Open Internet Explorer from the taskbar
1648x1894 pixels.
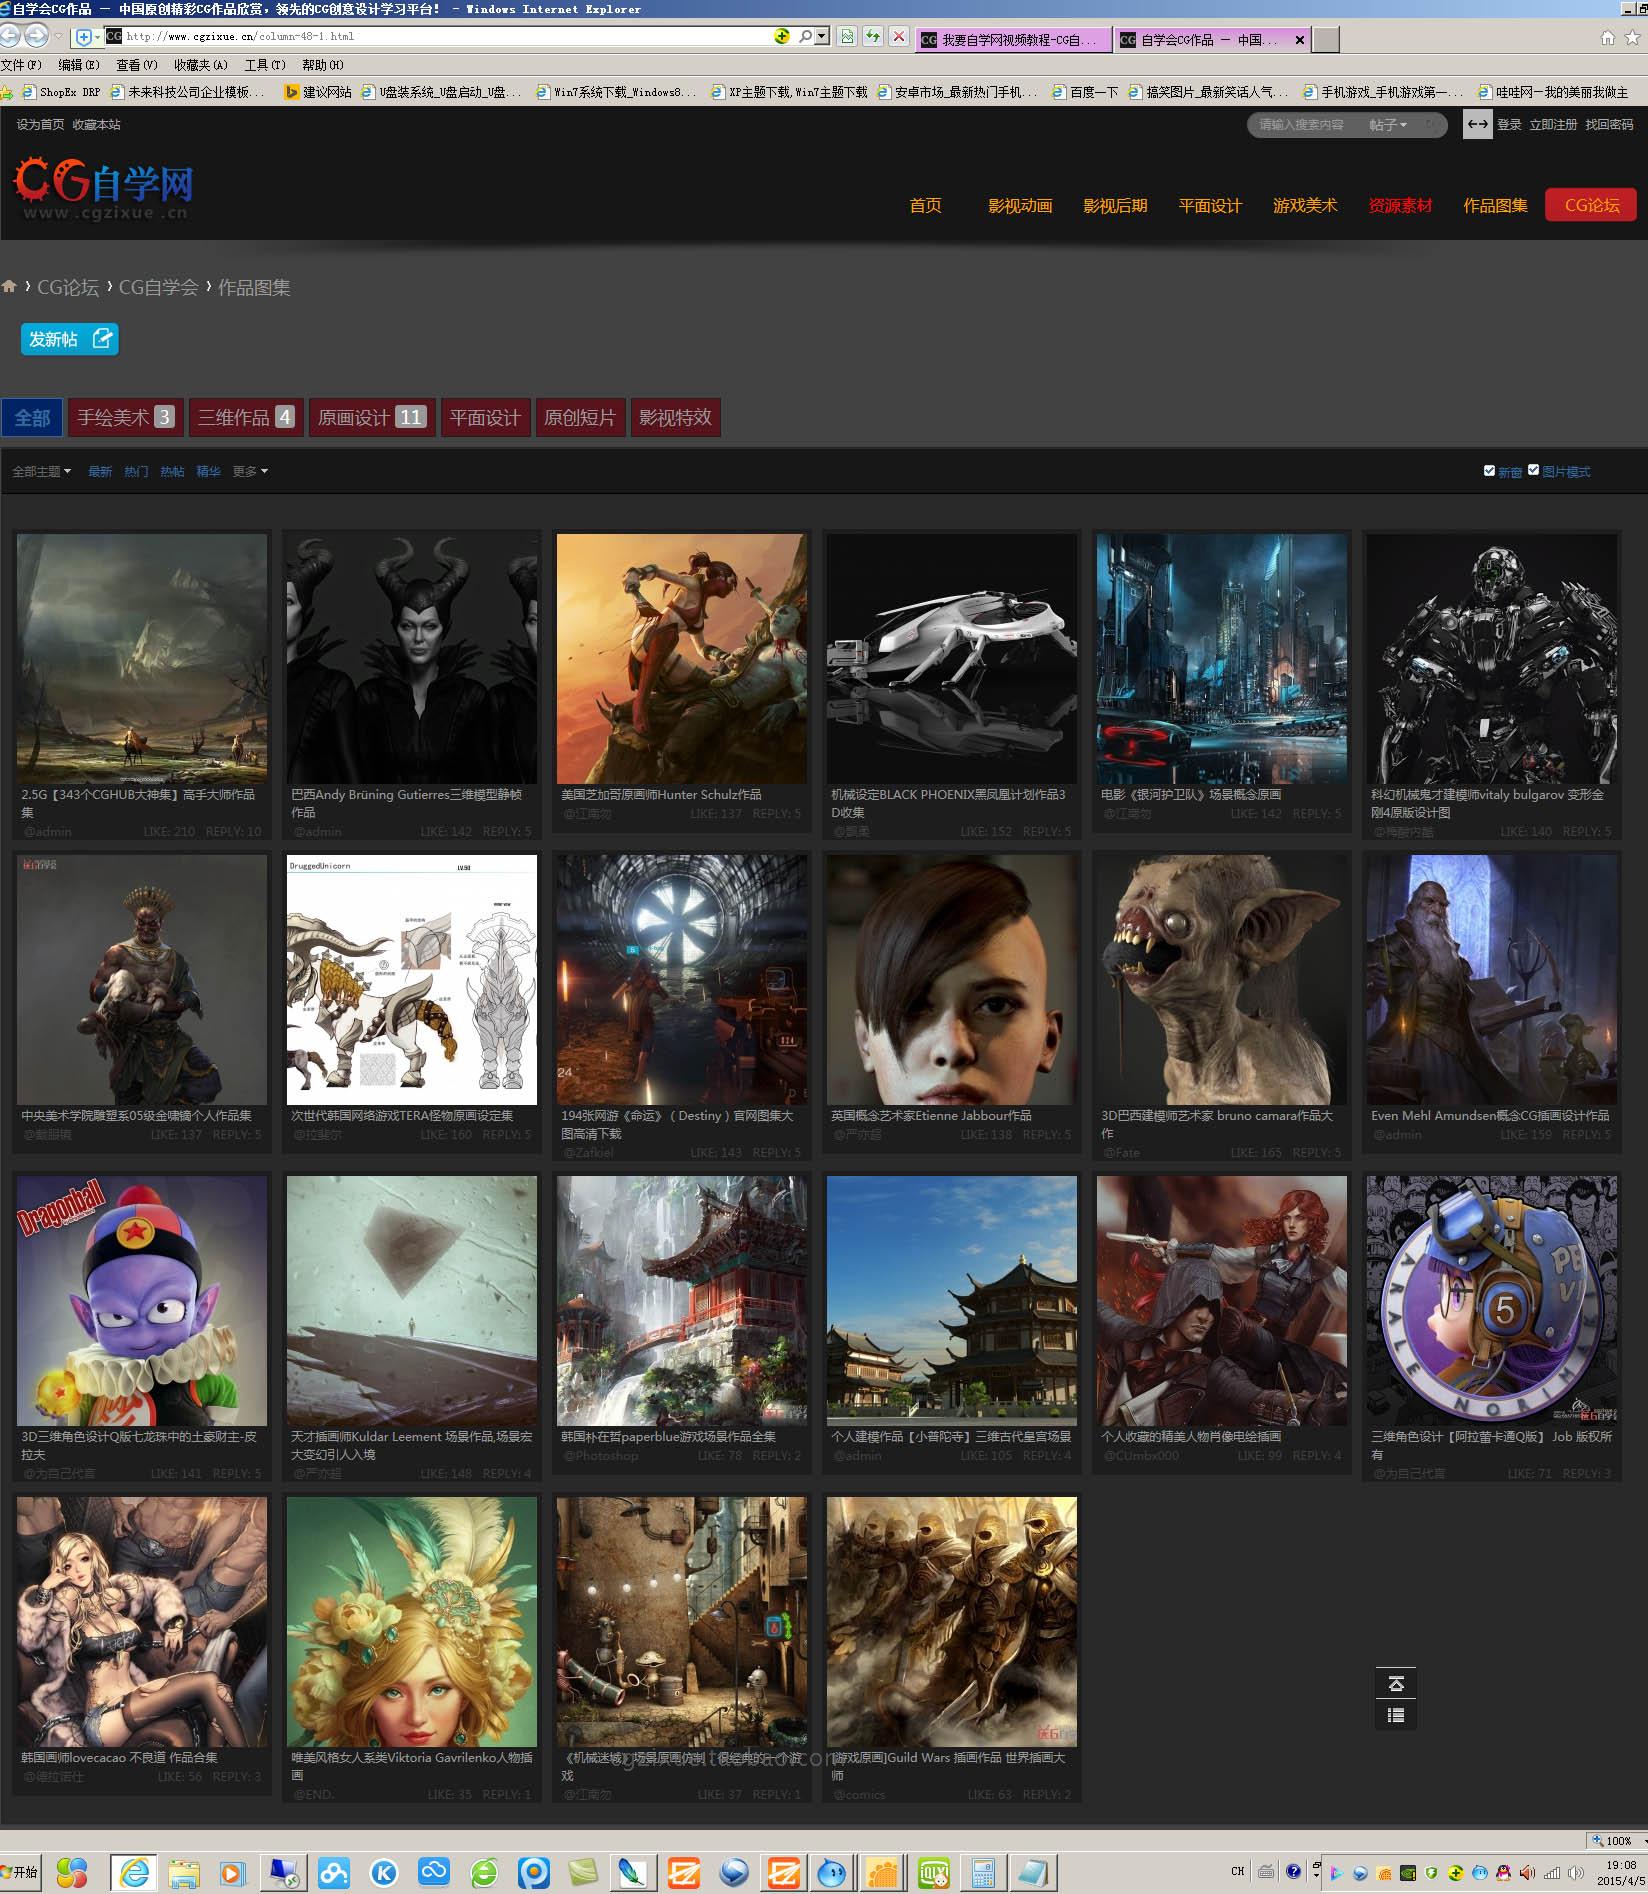134,1872
